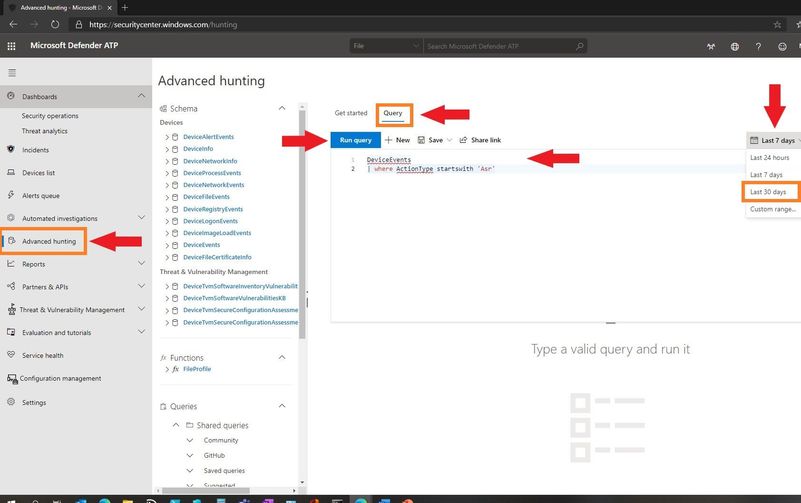The height and width of the screenshot is (503, 801).
Task: Click the Reports chart icon
Action: [11, 264]
